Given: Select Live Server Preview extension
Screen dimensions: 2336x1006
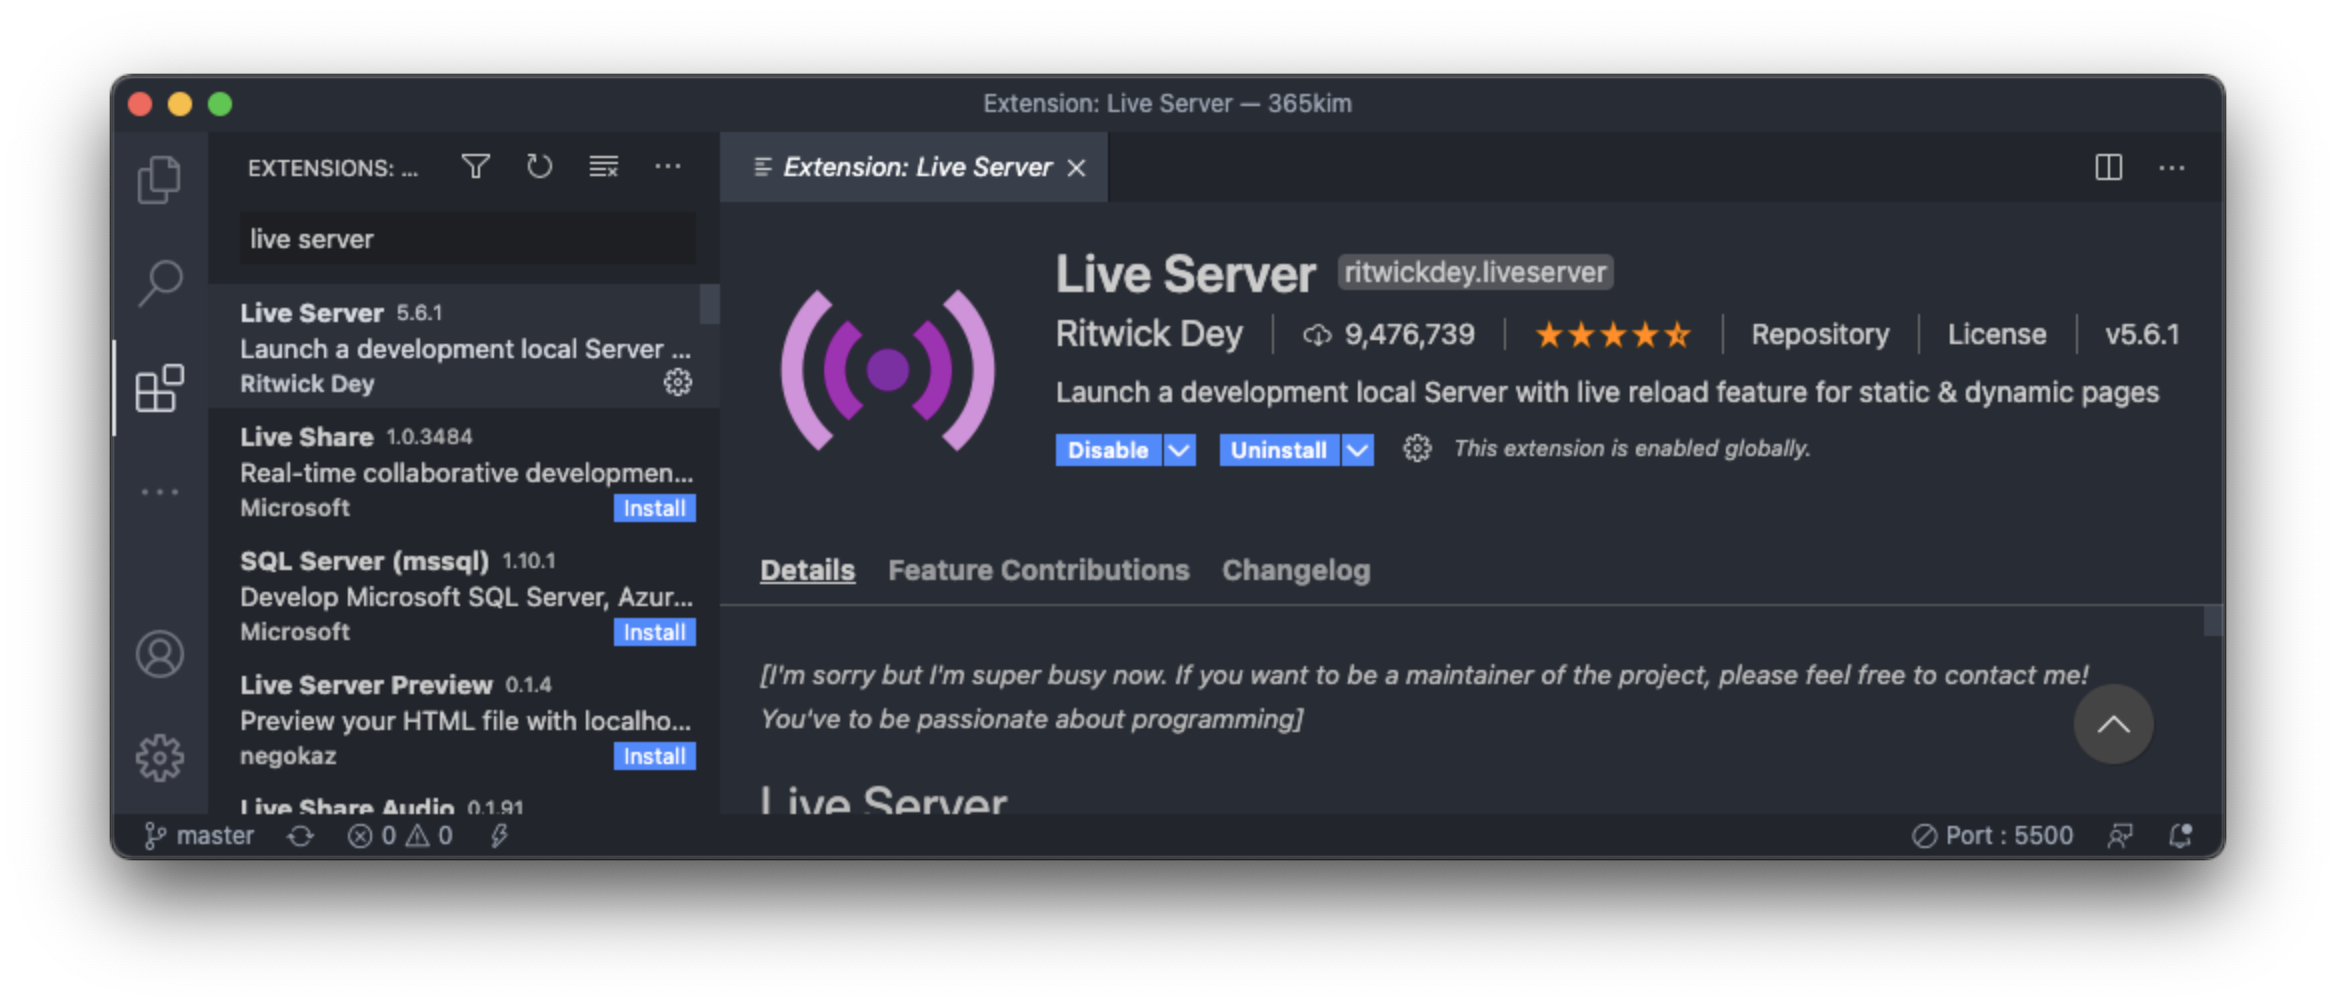Looking at the screenshot, I should [x=463, y=719].
